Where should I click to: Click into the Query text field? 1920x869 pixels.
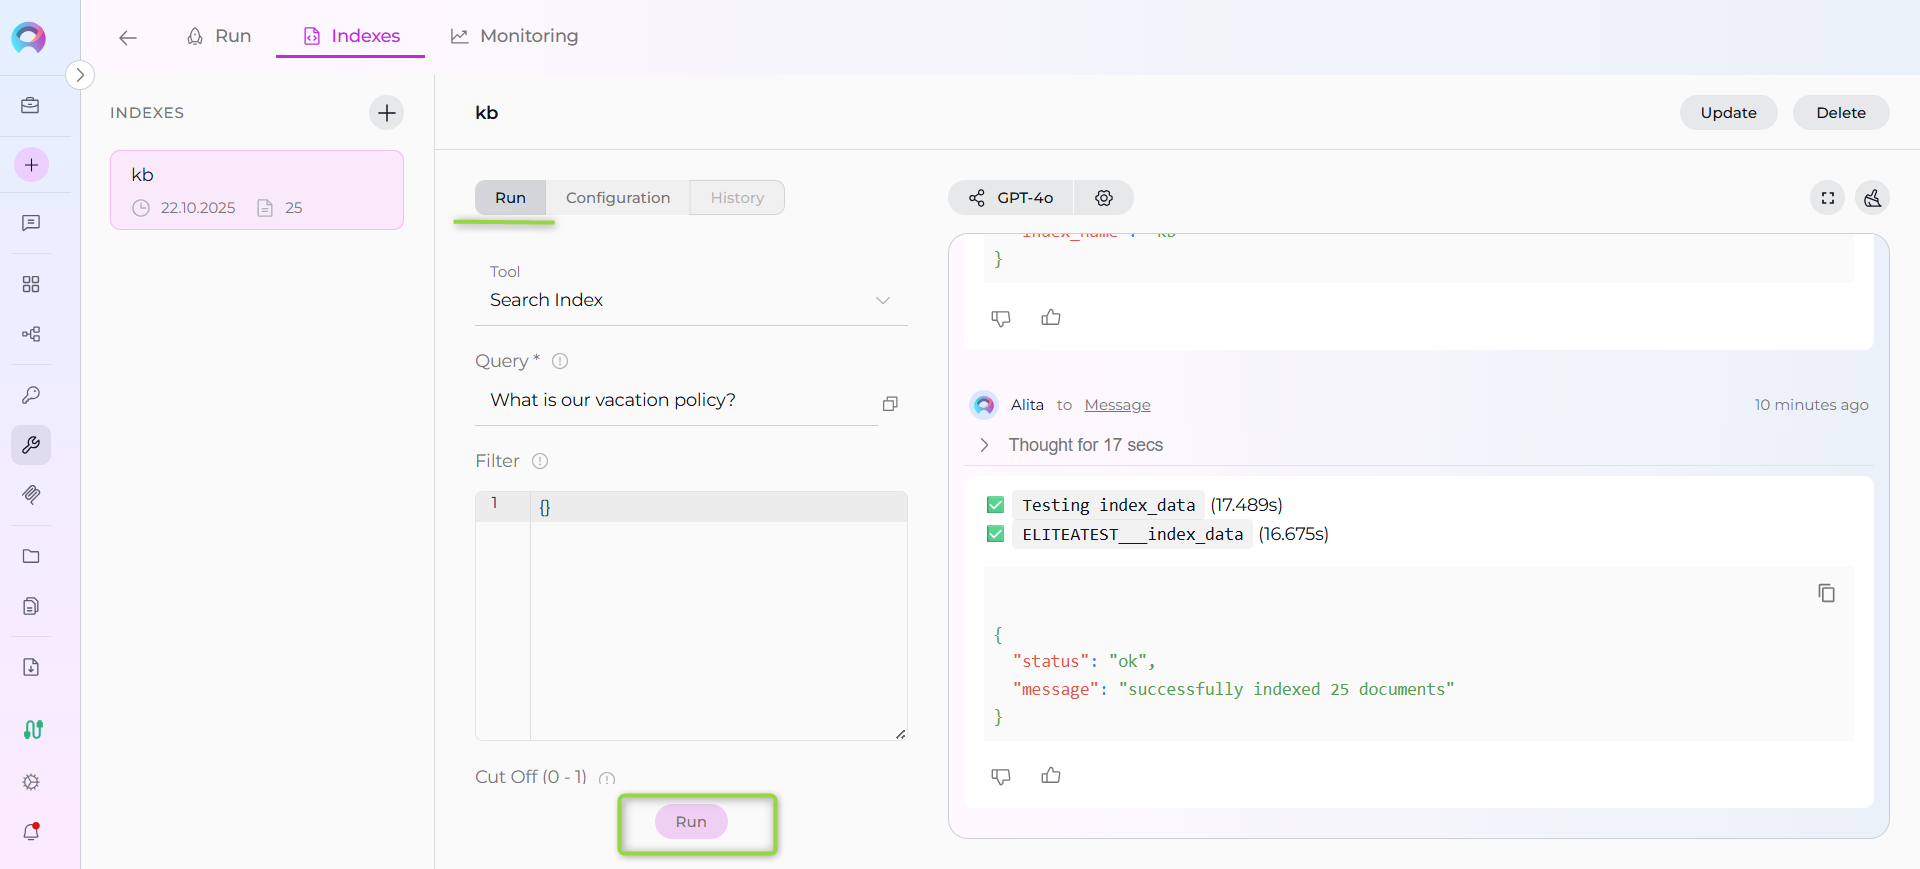pos(675,400)
